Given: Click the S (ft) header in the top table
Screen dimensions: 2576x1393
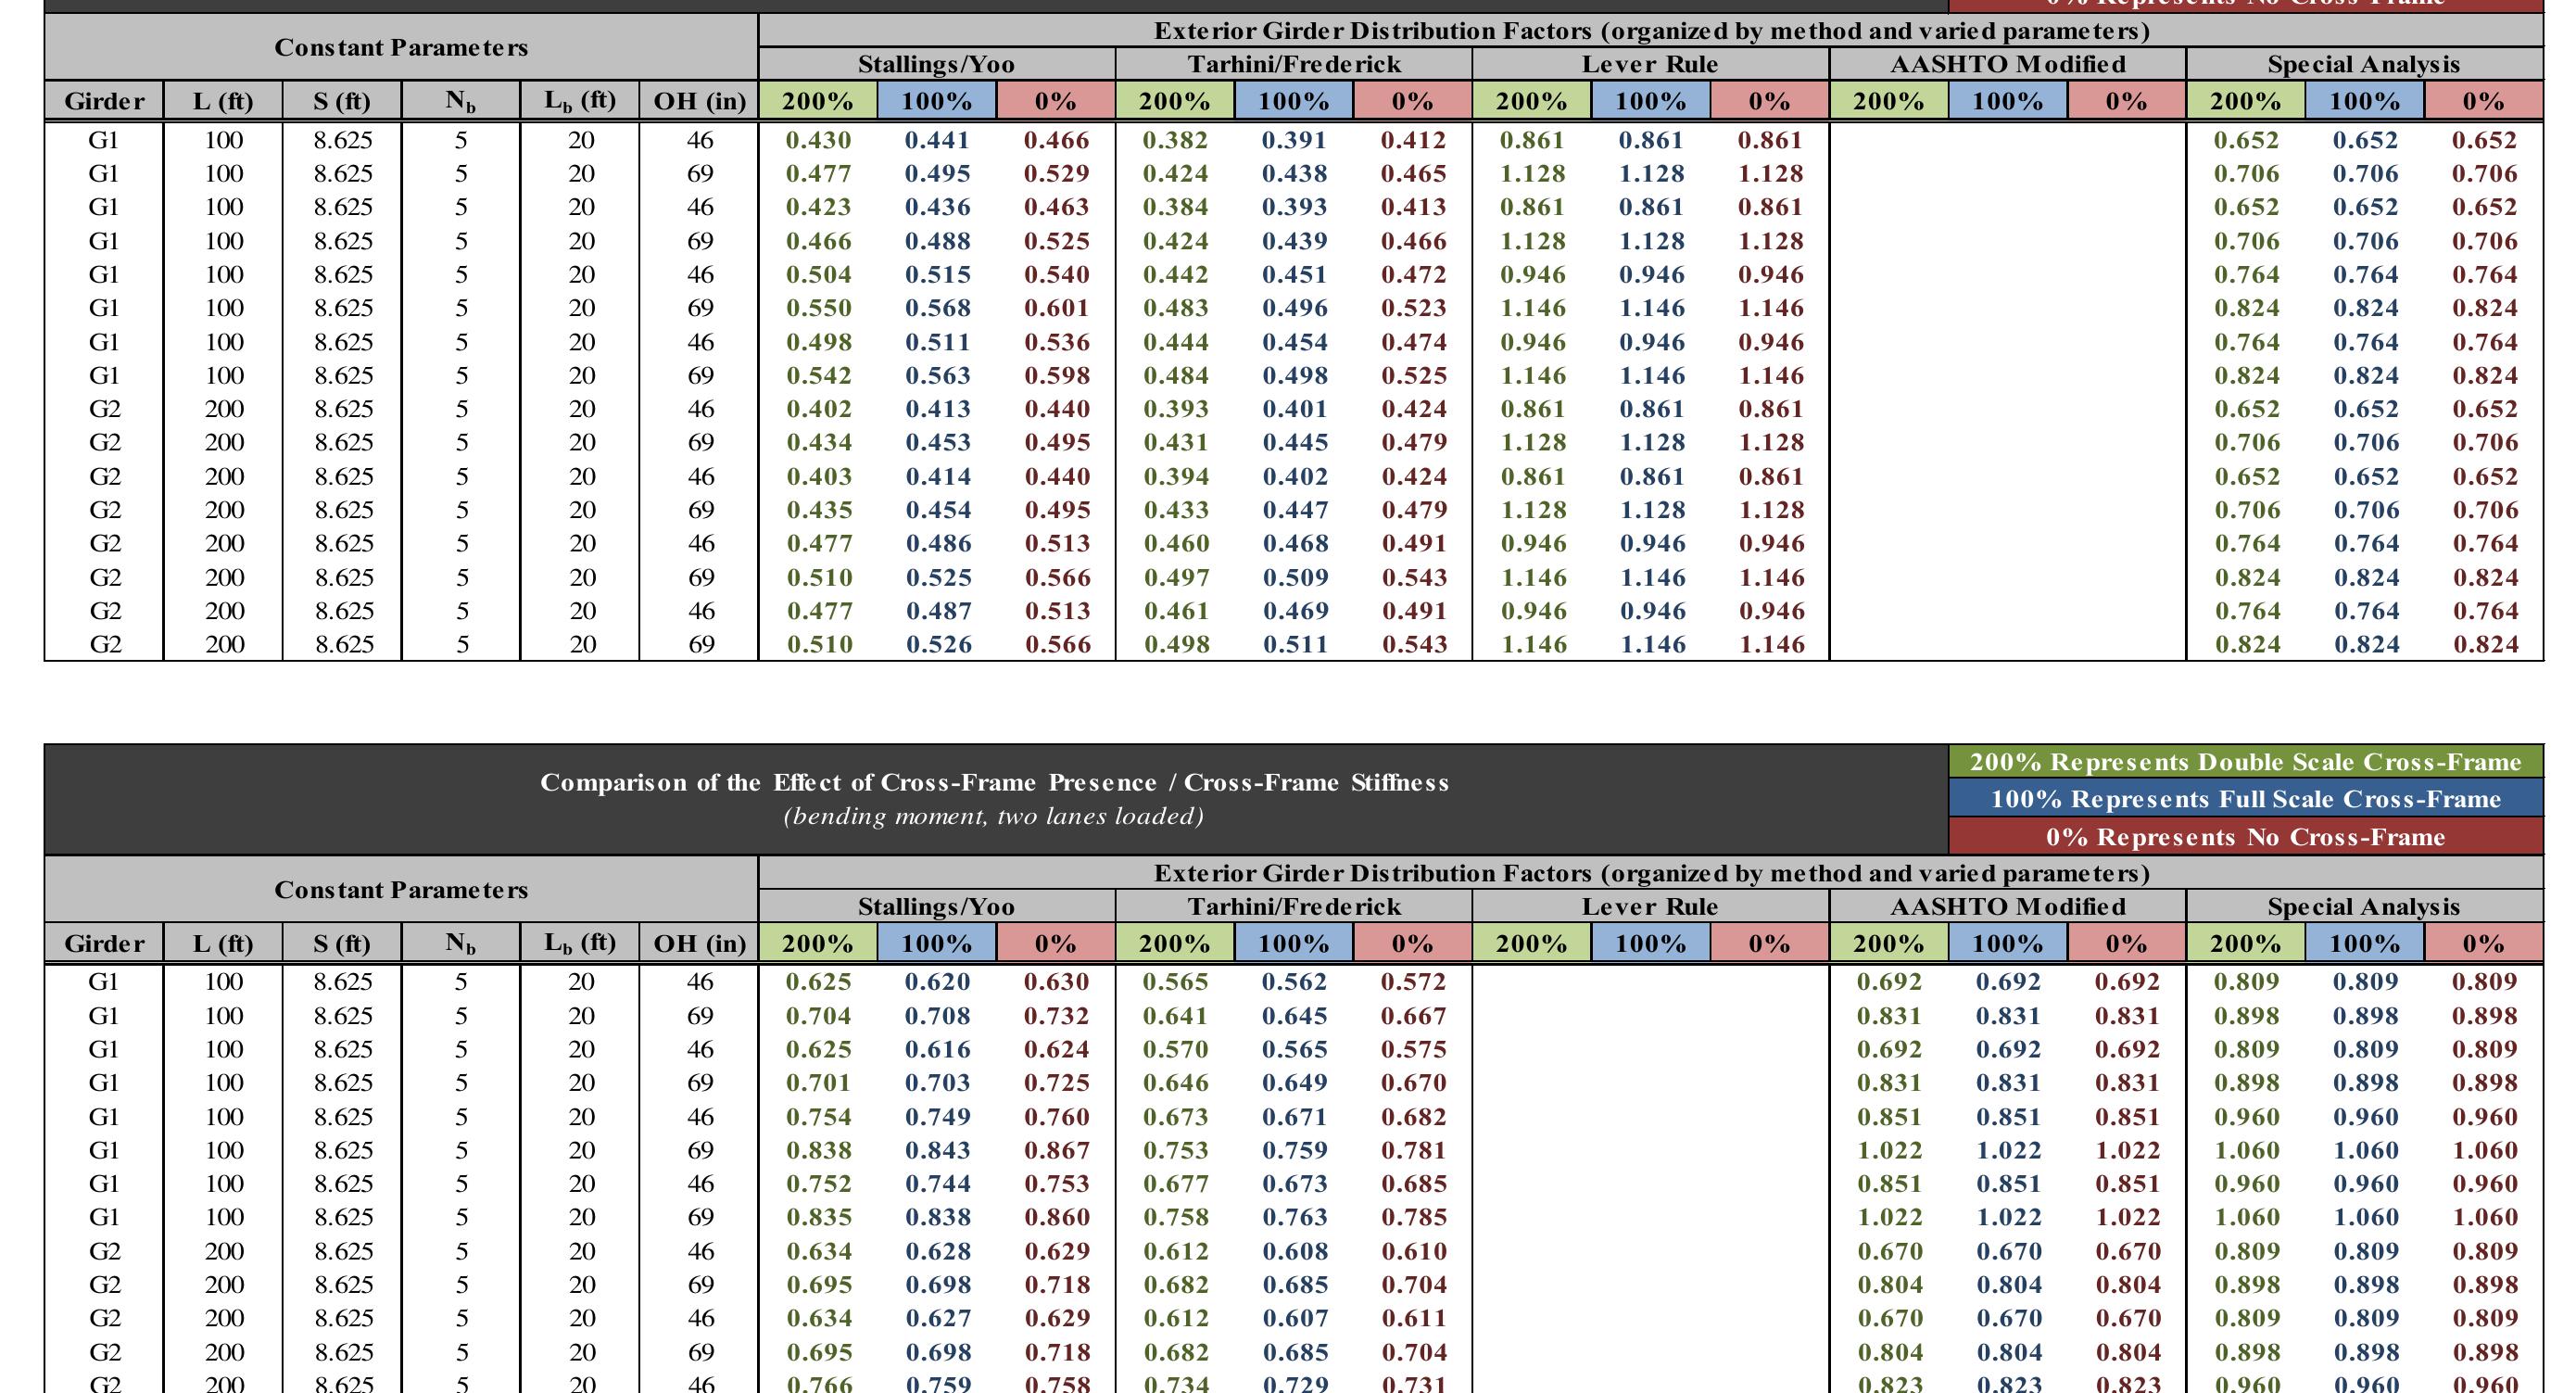Looking at the screenshot, I should (x=342, y=101).
